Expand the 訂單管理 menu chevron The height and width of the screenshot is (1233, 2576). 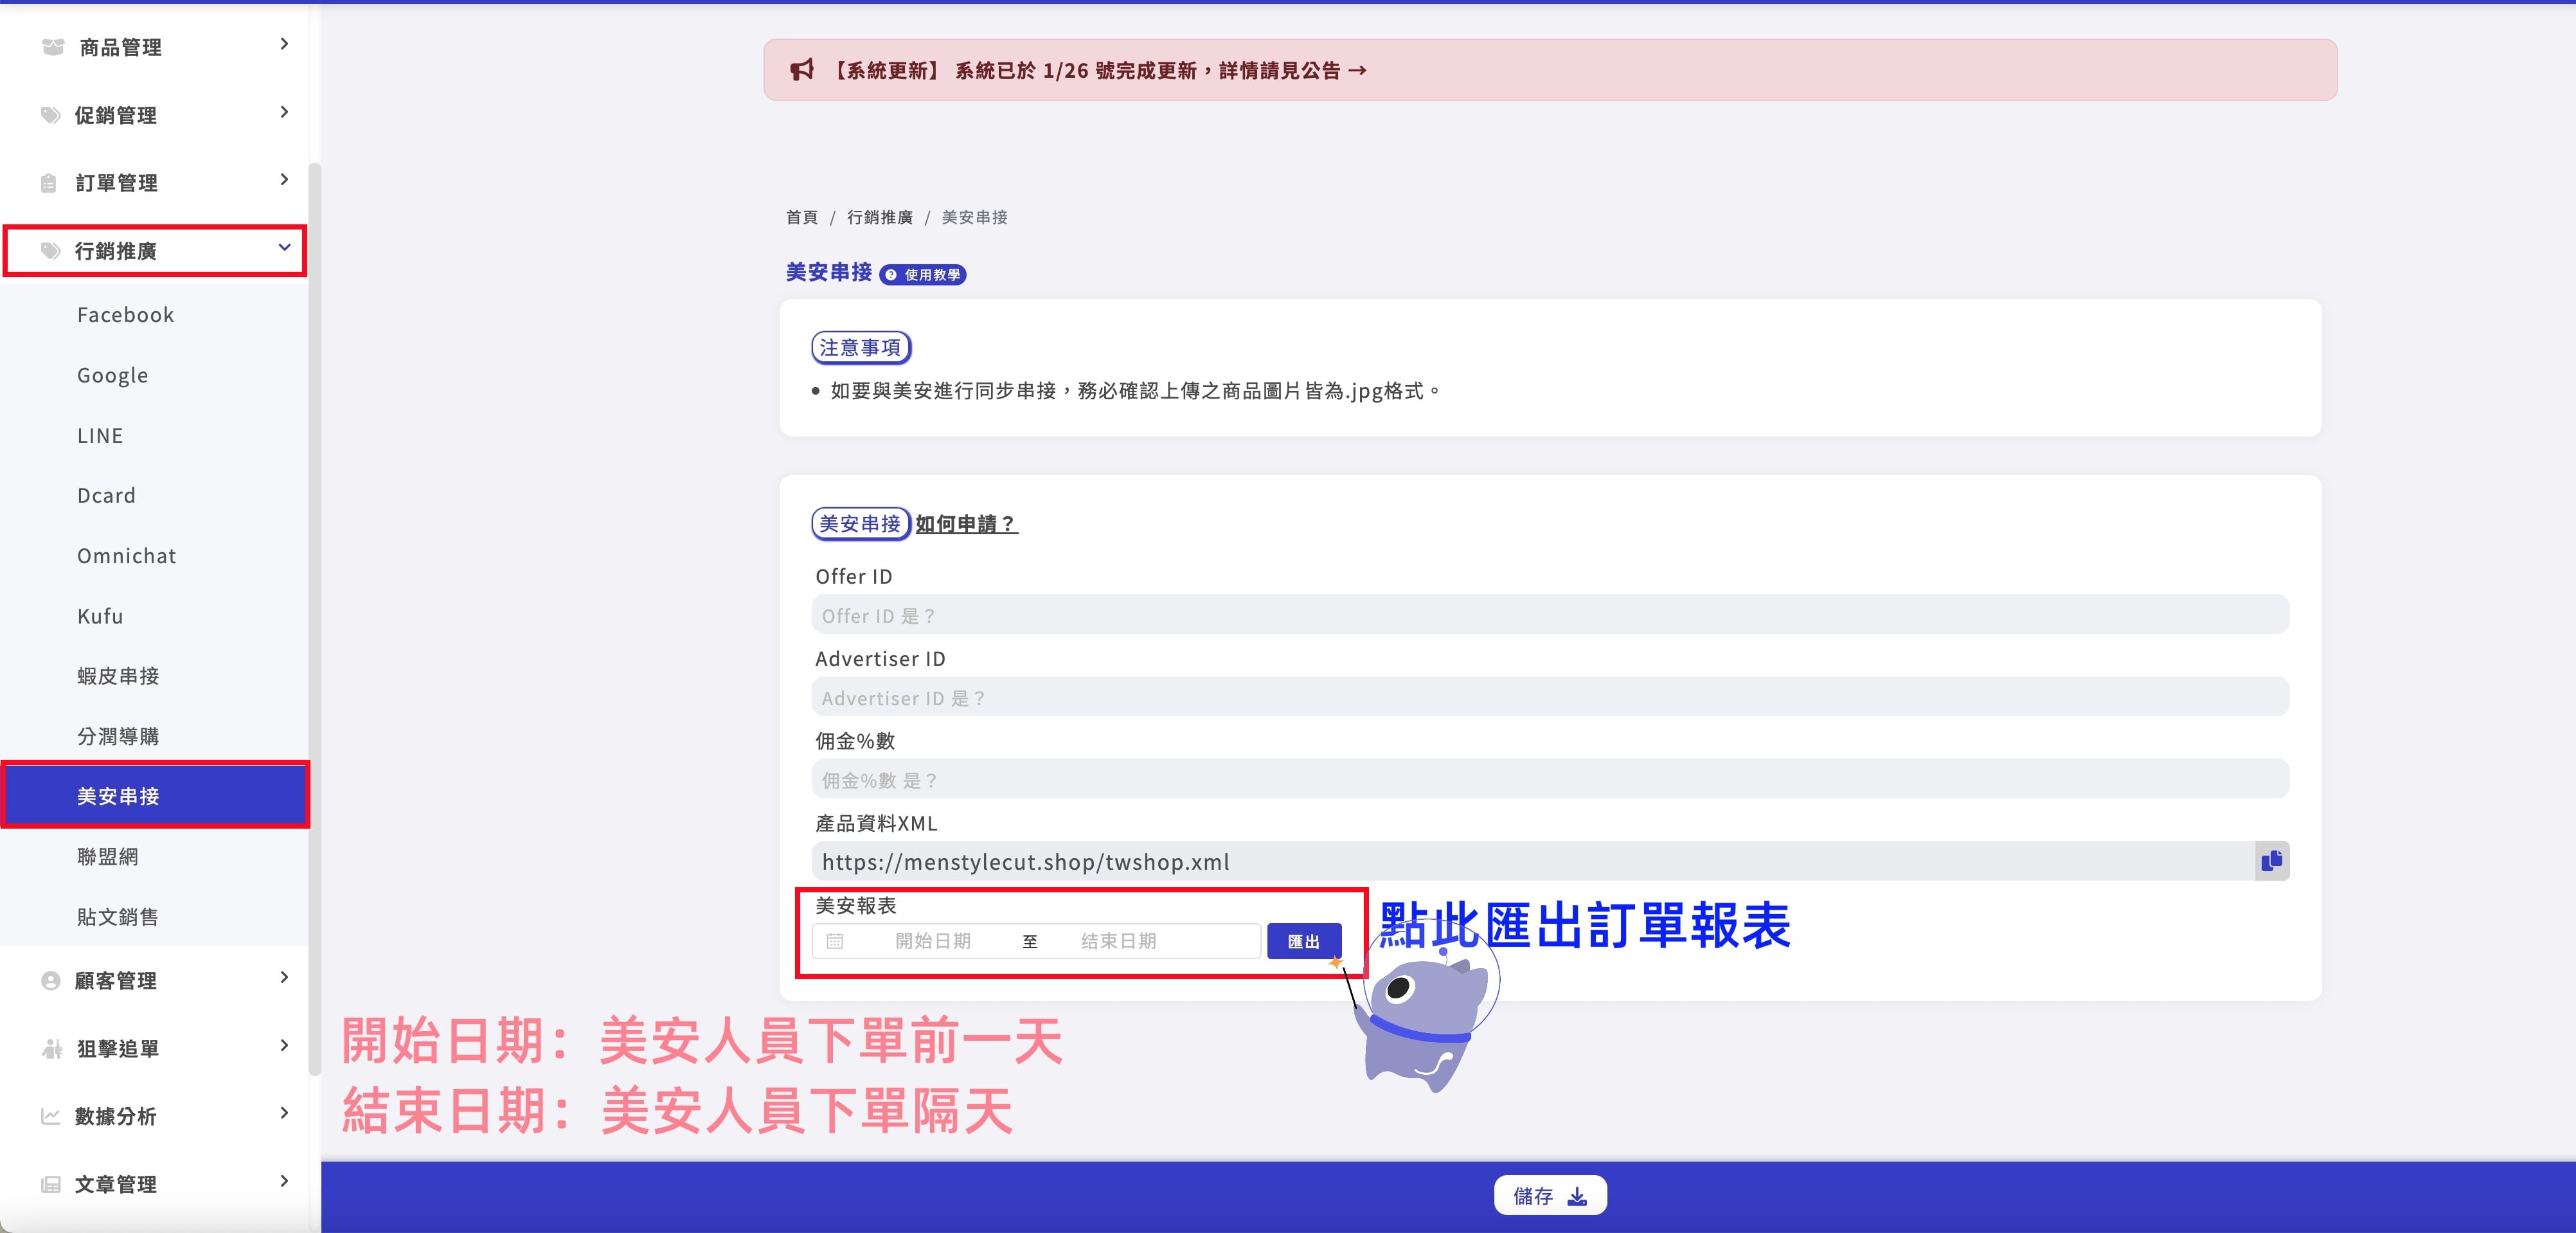(x=284, y=180)
